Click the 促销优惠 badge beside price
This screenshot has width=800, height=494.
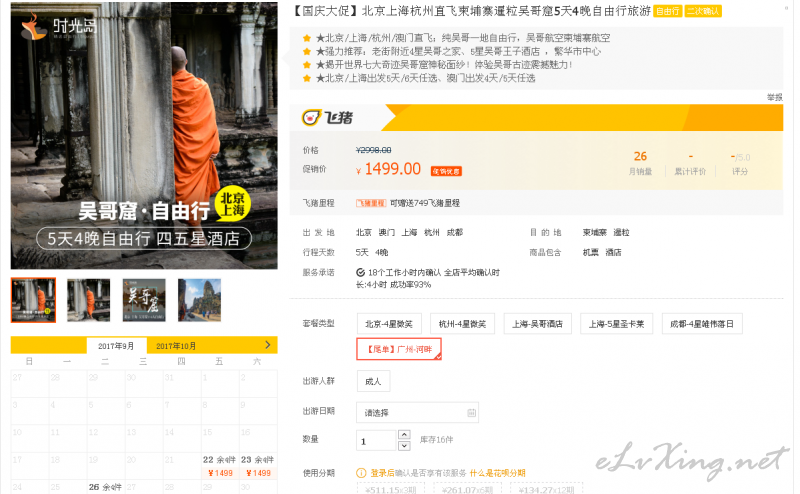[x=446, y=171]
